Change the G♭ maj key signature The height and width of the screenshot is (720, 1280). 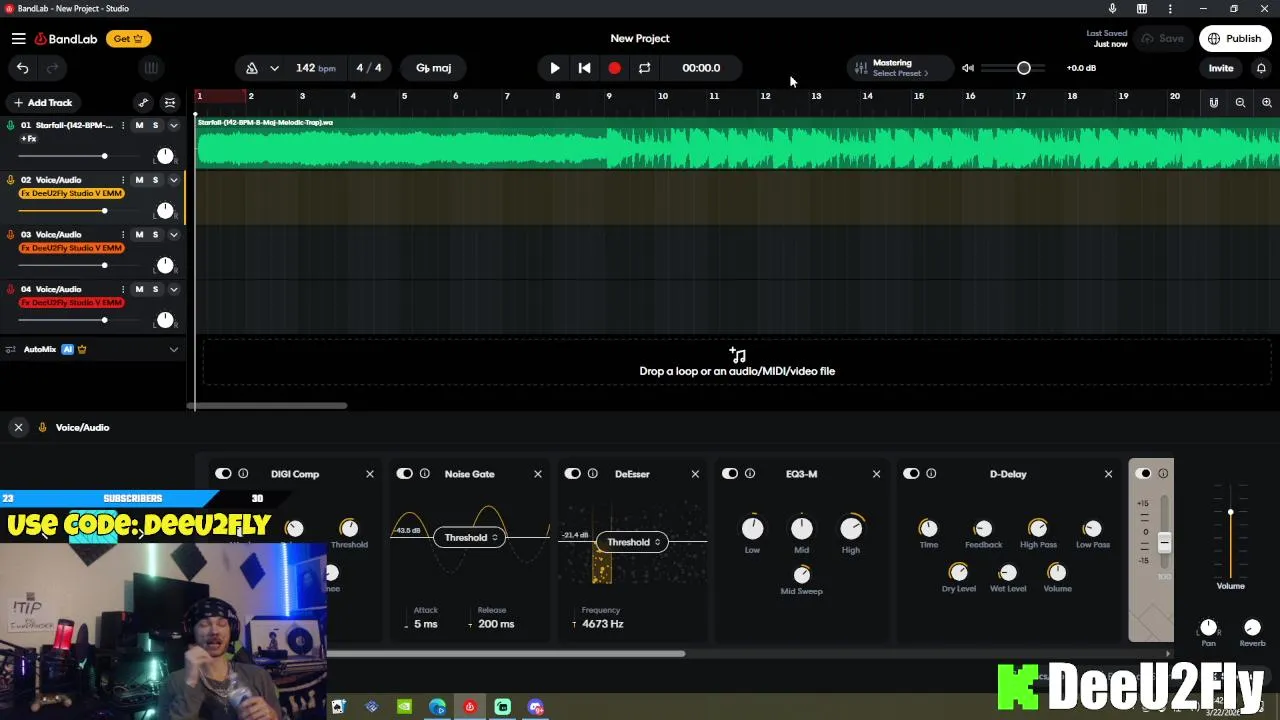coord(434,68)
